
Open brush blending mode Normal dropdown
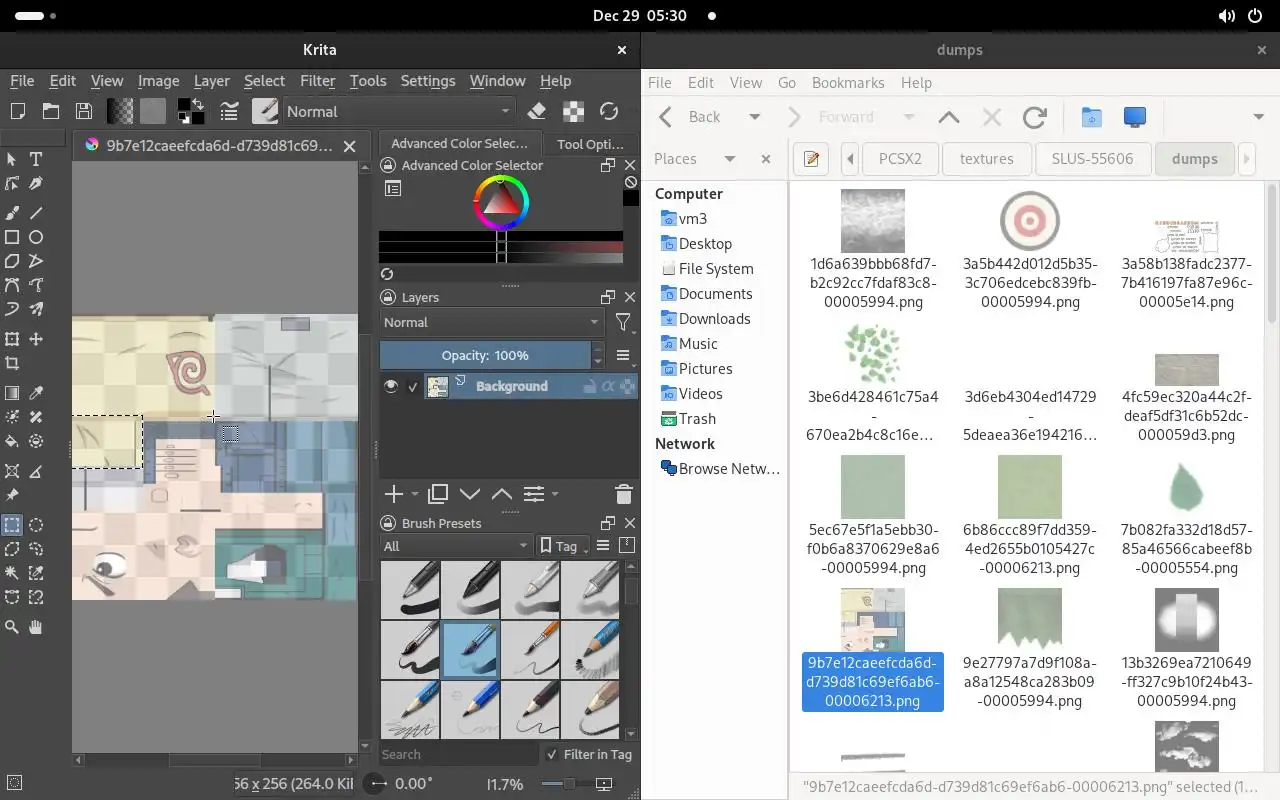coord(400,111)
